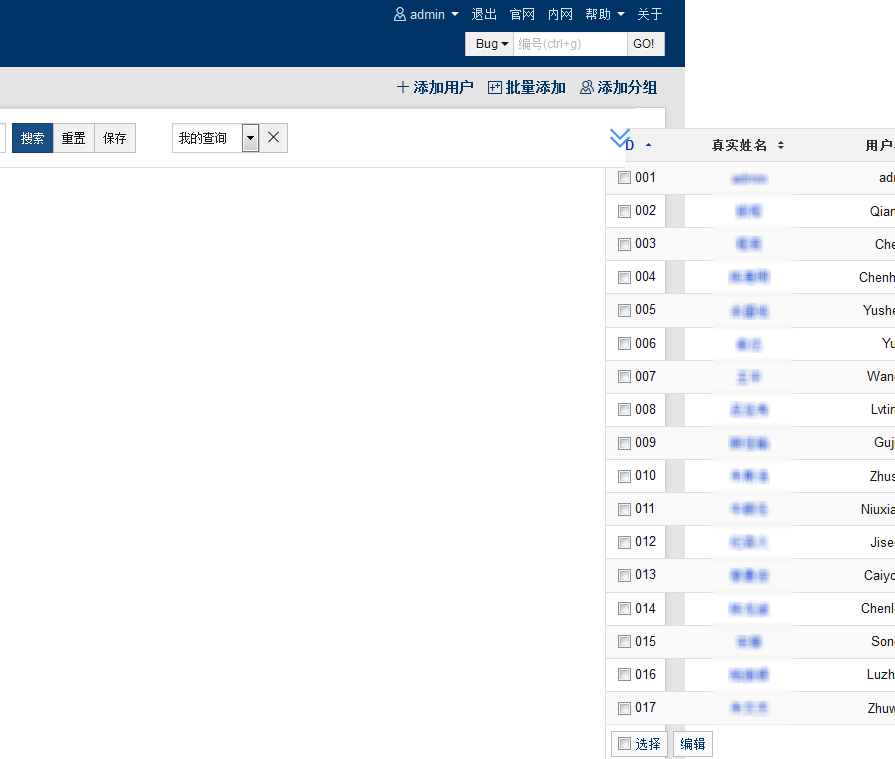
Task: Open the Bug type dropdown
Action: (x=490, y=44)
